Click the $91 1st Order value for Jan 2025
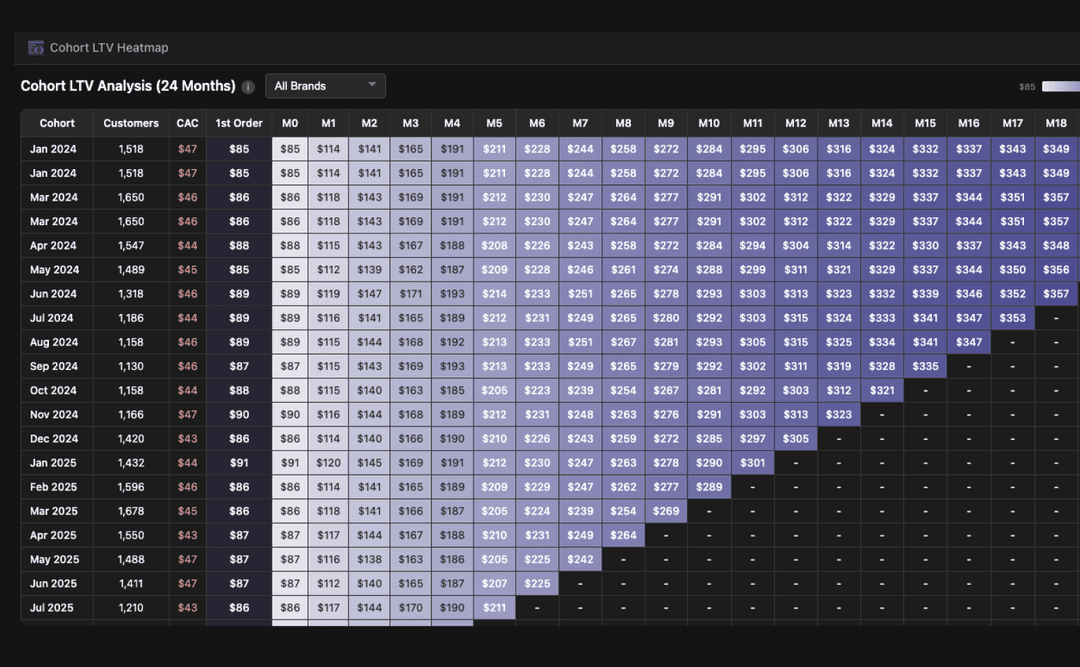The width and height of the screenshot is (1080, 667). pos(238,462)
